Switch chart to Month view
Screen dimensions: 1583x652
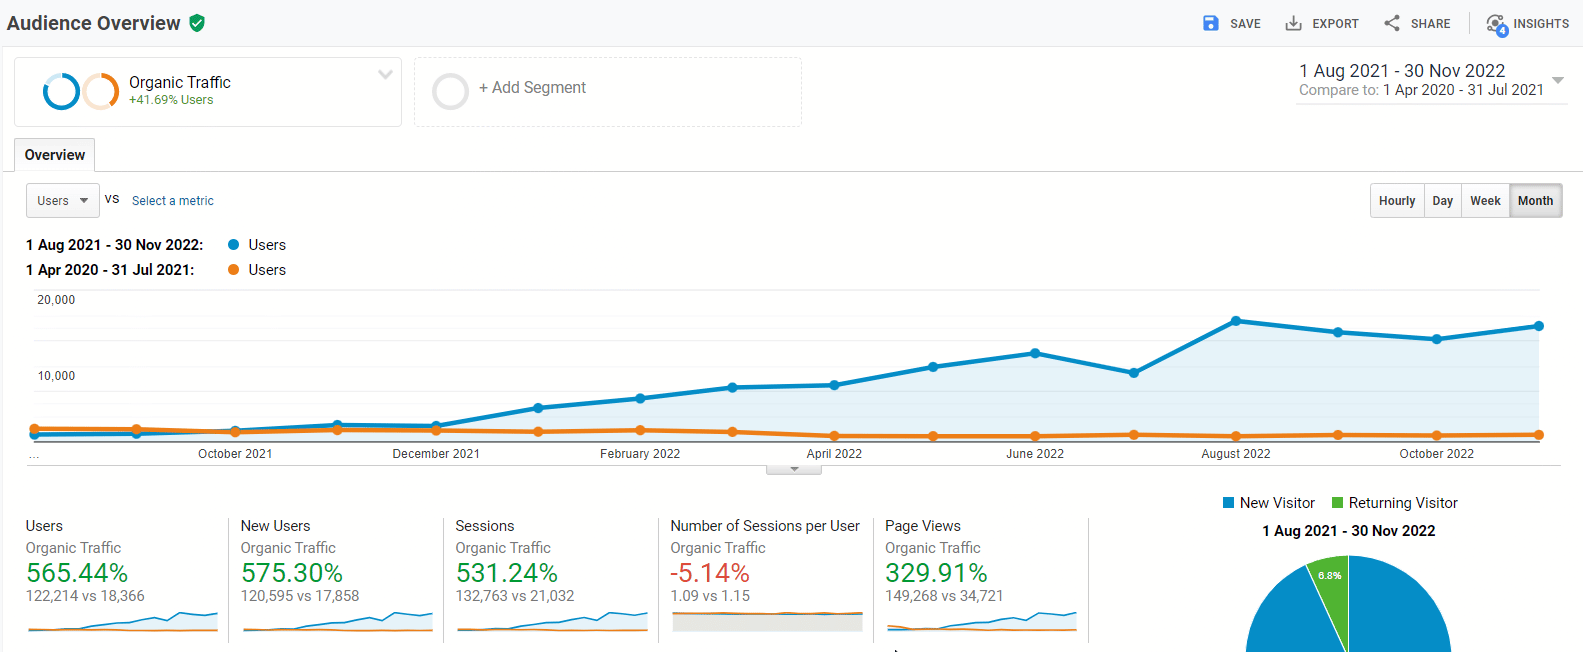[1535, 201]
